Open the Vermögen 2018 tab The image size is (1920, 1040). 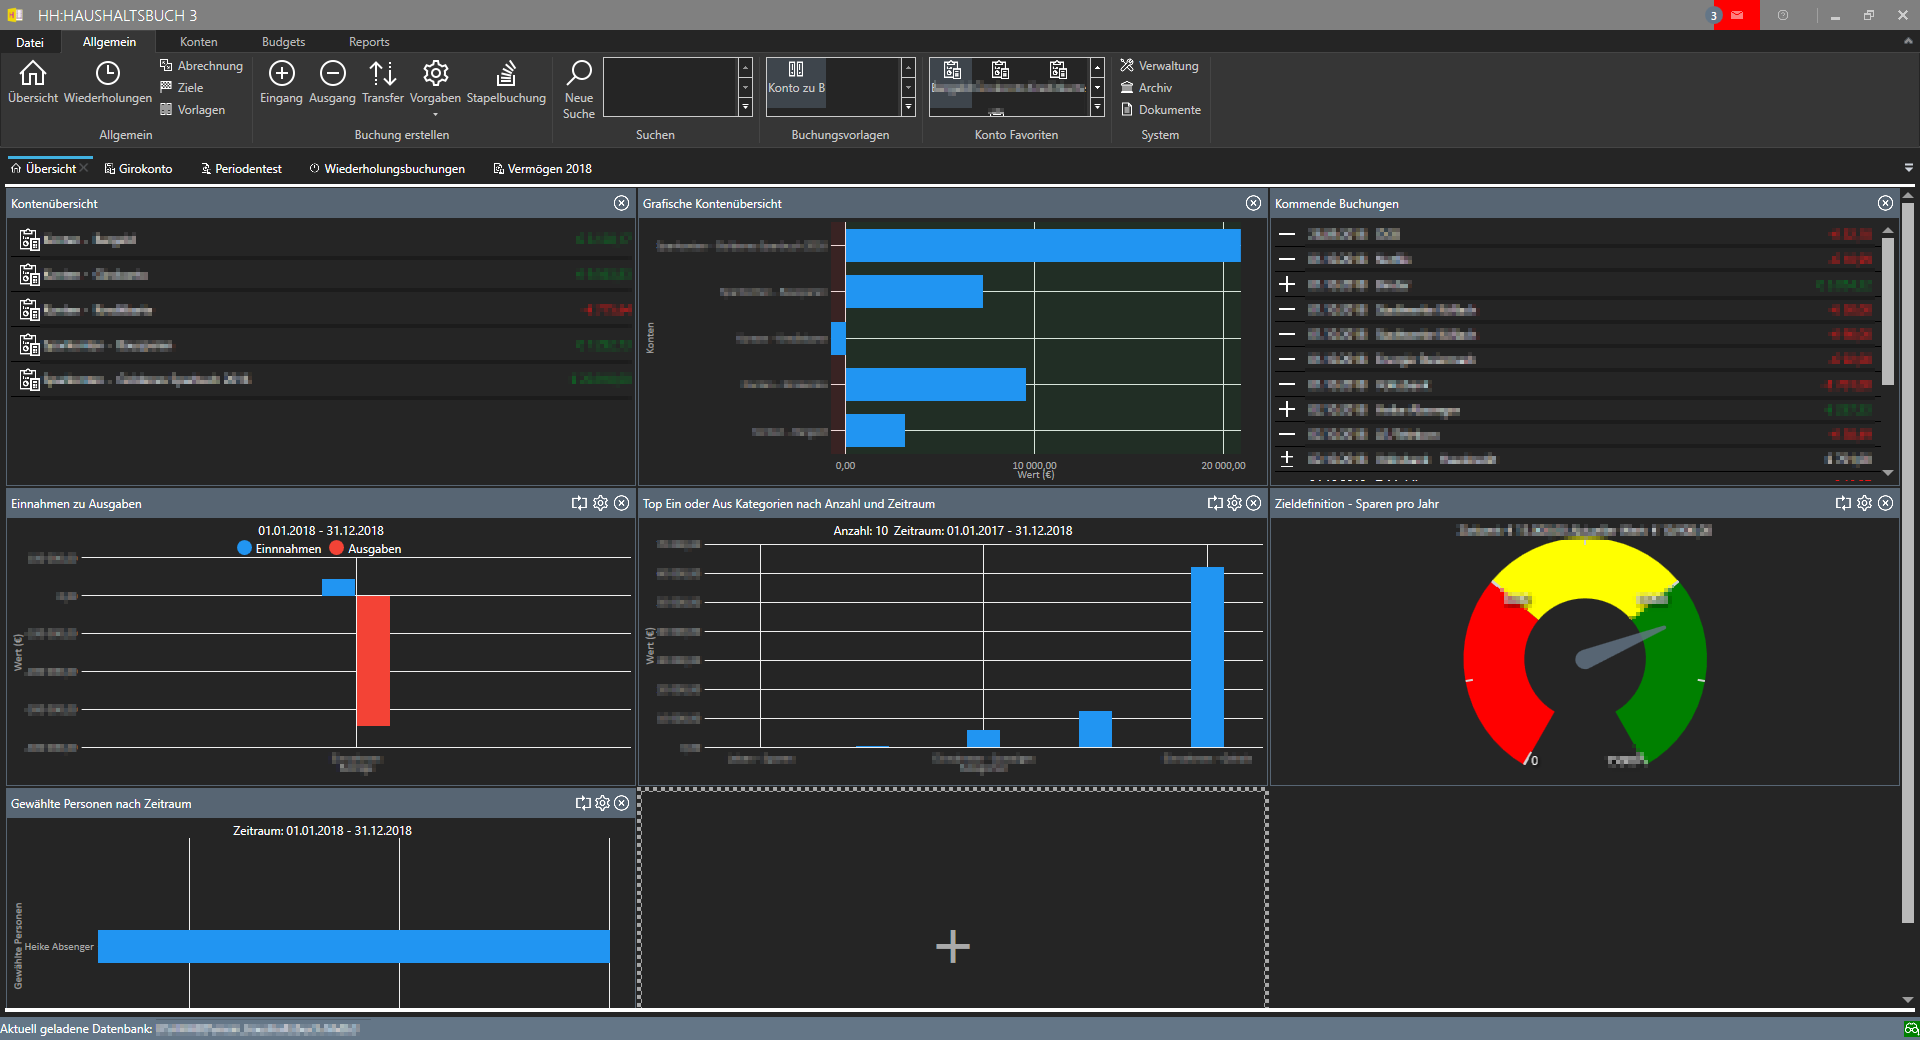click(542, 169)
